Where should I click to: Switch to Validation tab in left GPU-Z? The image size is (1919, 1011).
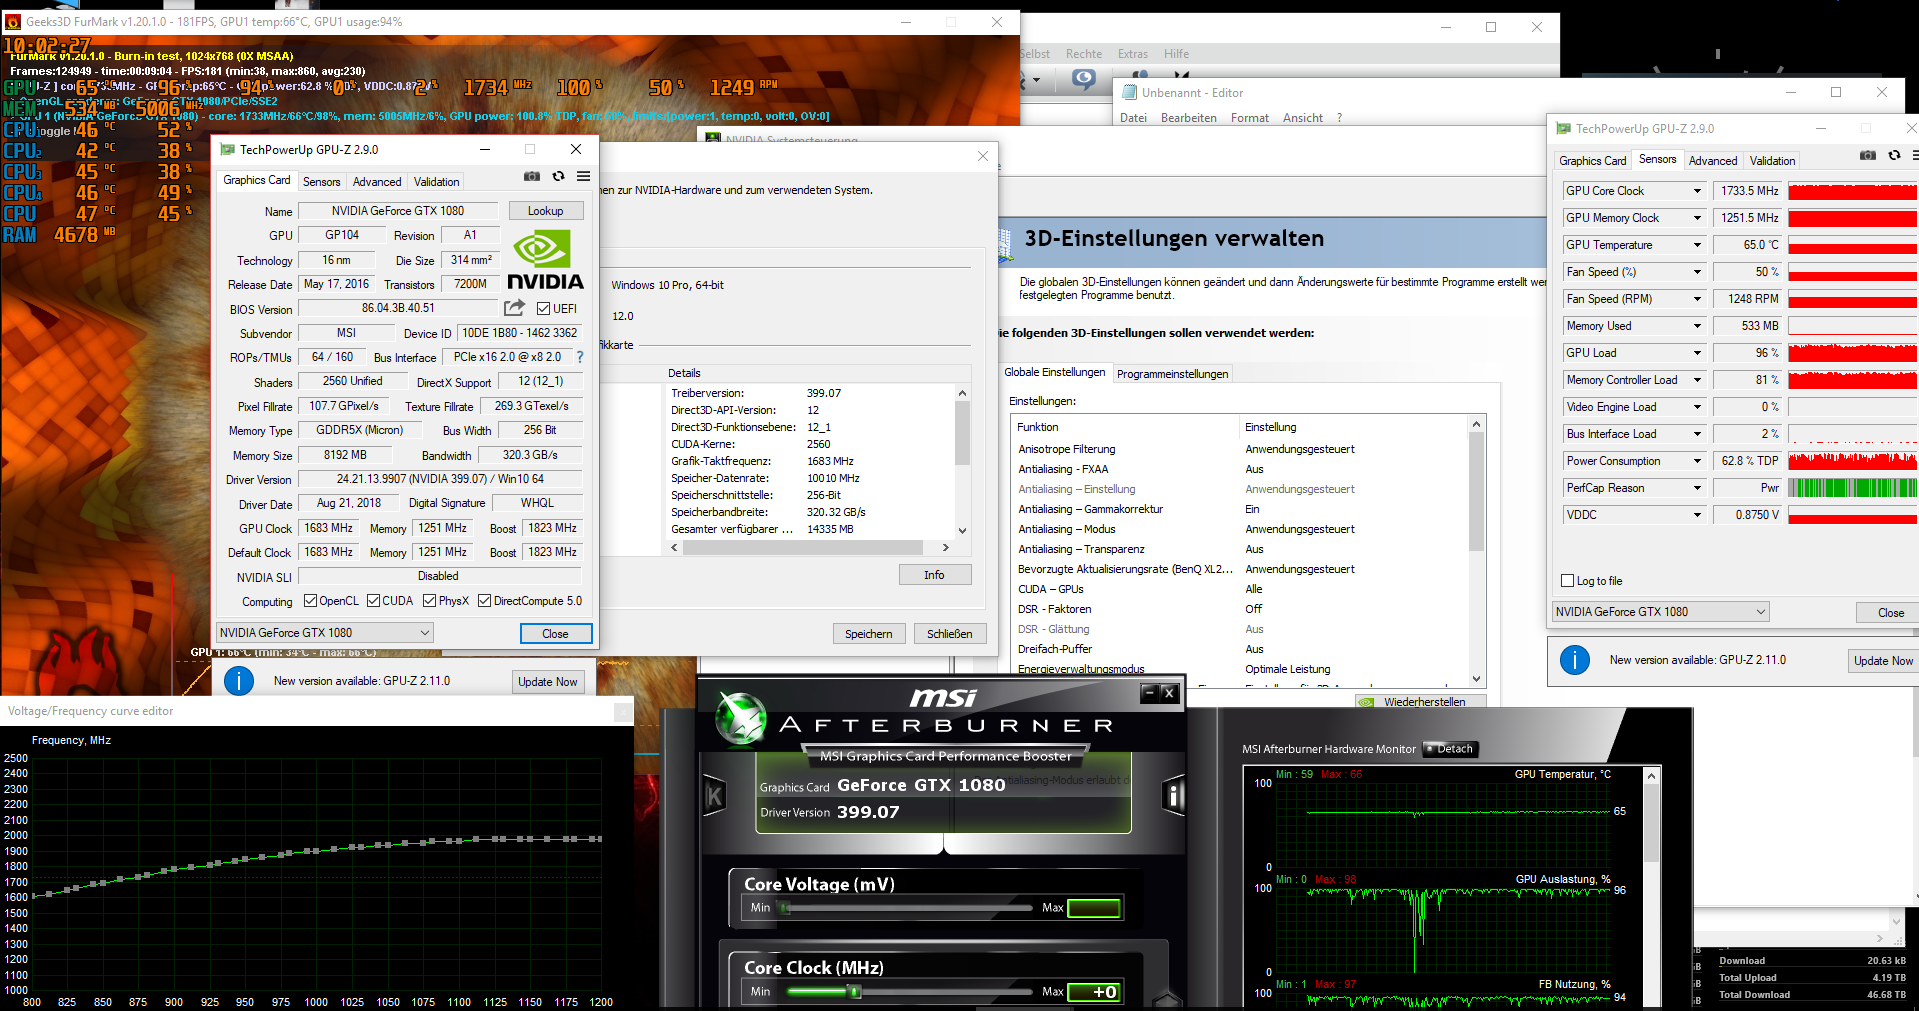[x=437, y=182]
